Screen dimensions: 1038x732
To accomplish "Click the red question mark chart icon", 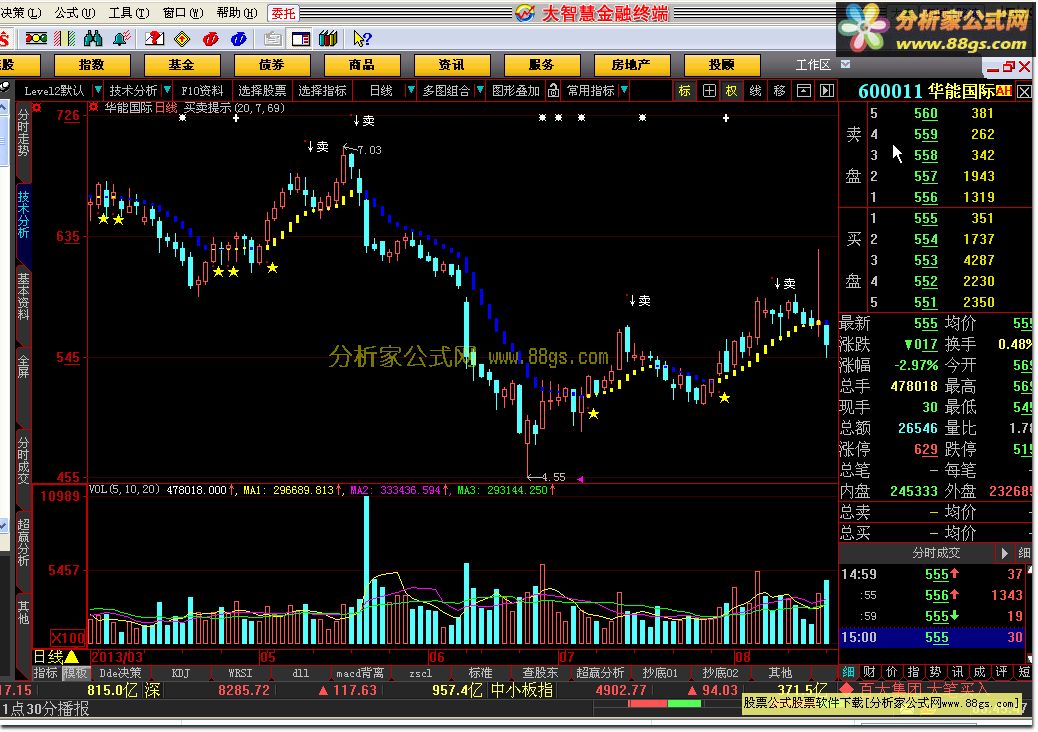I will [x=154, y=39].
